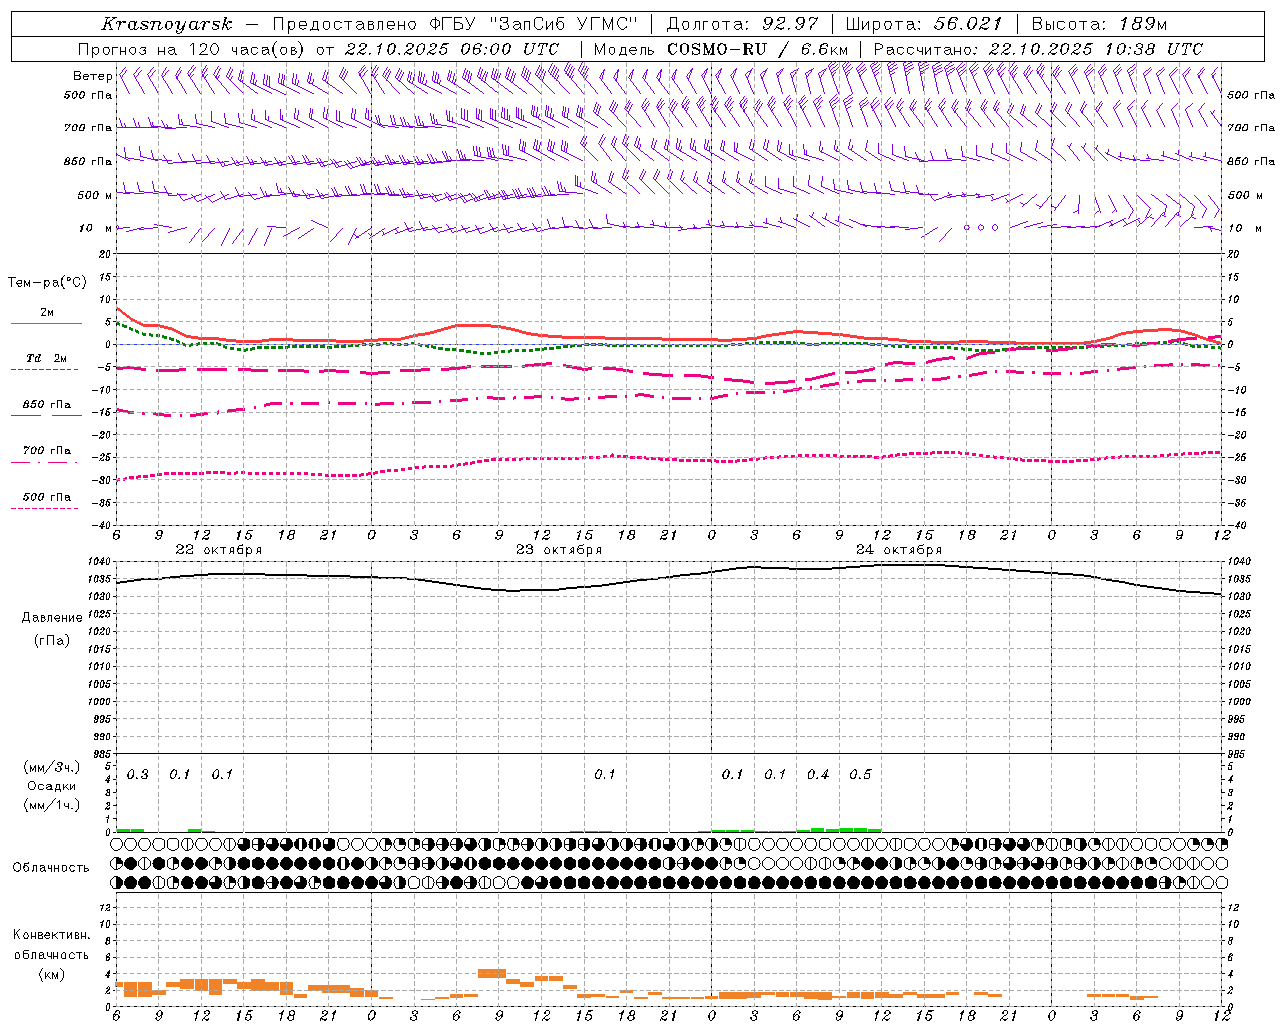Click the "(гПа)" unit label under Давление
This screenshot has height=1024, width=1280.
click(x=52, y=640)
